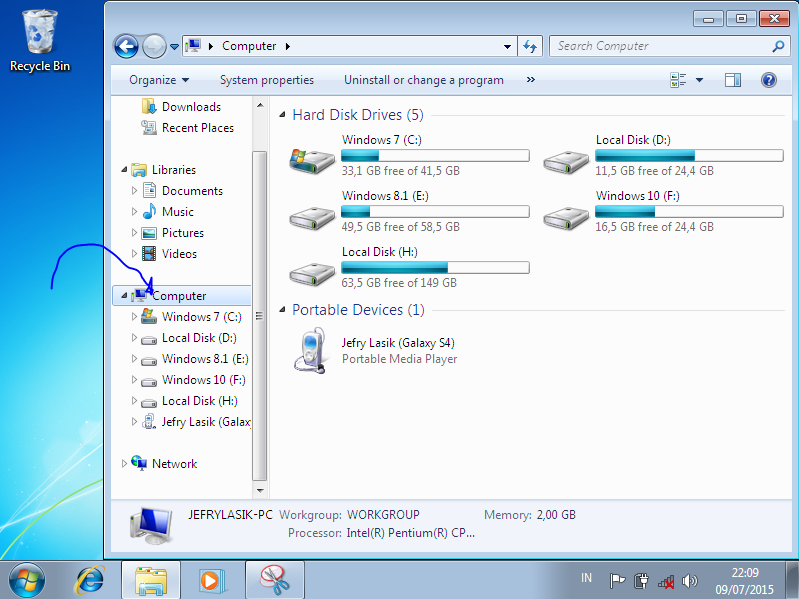Viewport: 799px width, 599px height.
Task: Click the Change your view icon
Action: coord(678,80)
